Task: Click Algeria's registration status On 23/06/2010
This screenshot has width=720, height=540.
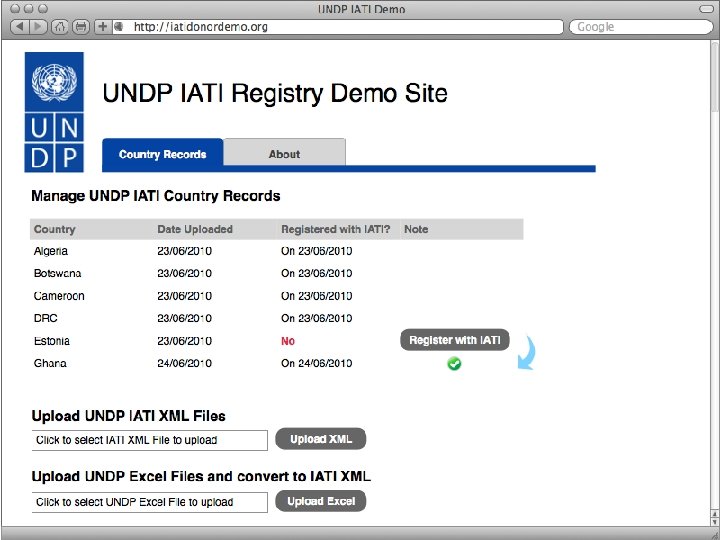Action: [x=316, y=251]
